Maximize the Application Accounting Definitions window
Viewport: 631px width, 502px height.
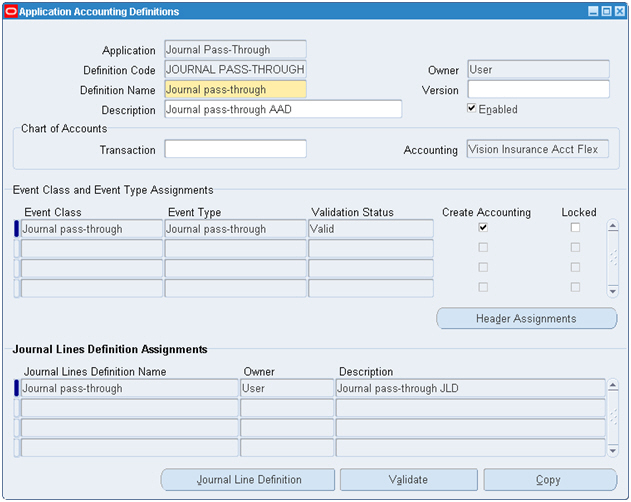point(606,11)
